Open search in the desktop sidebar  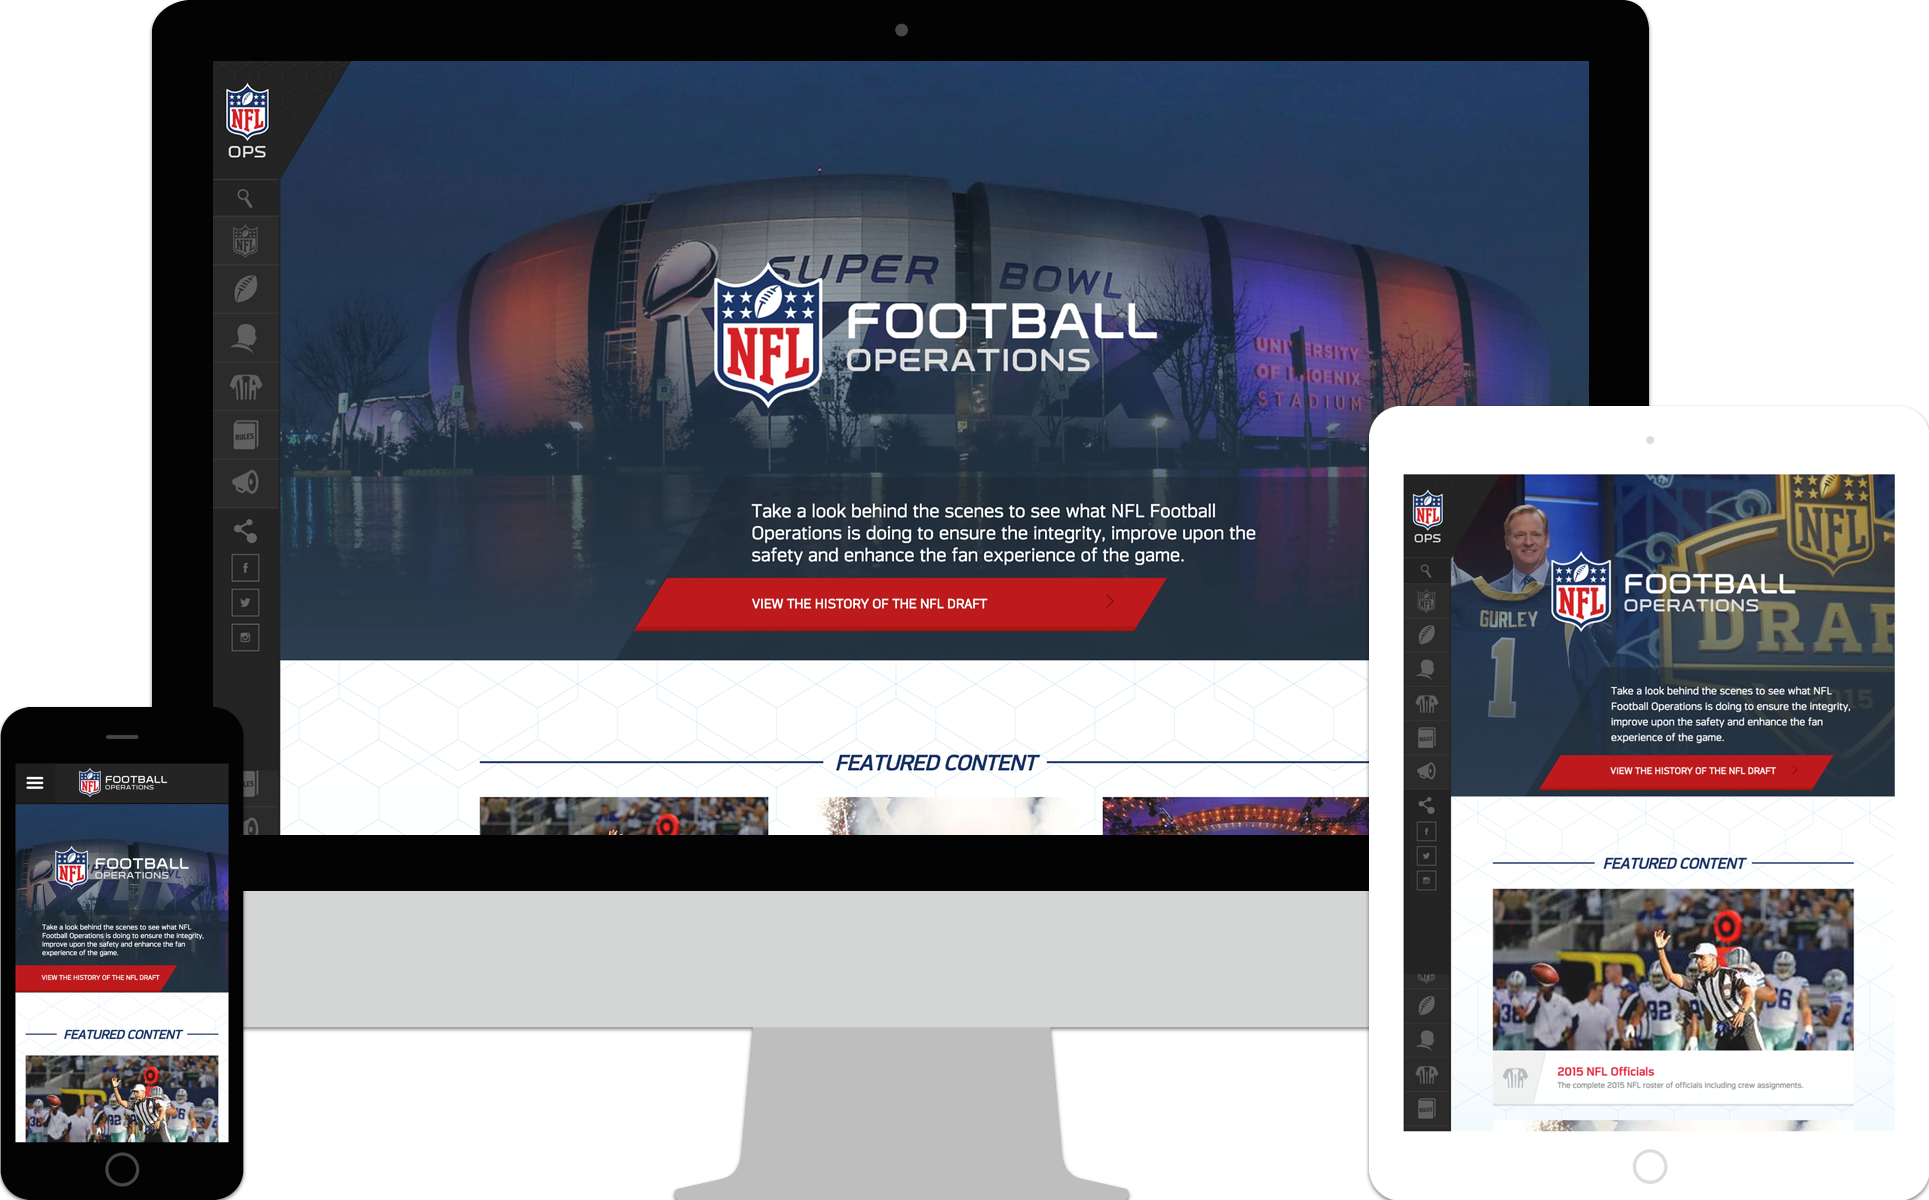pos(245,198)
